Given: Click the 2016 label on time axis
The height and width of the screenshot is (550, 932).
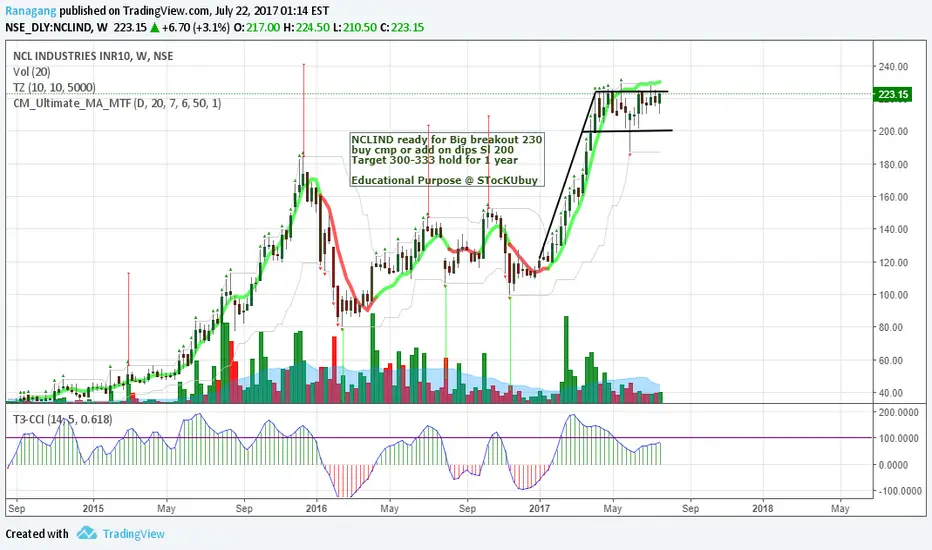Looking at the screenshot, I should [316, 508].
